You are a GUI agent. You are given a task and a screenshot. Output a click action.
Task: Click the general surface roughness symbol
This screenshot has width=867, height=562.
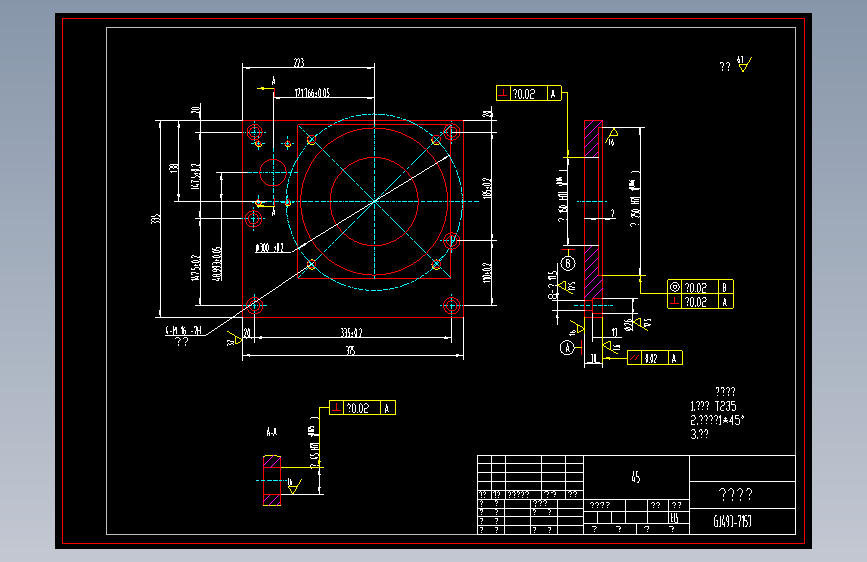744,64
